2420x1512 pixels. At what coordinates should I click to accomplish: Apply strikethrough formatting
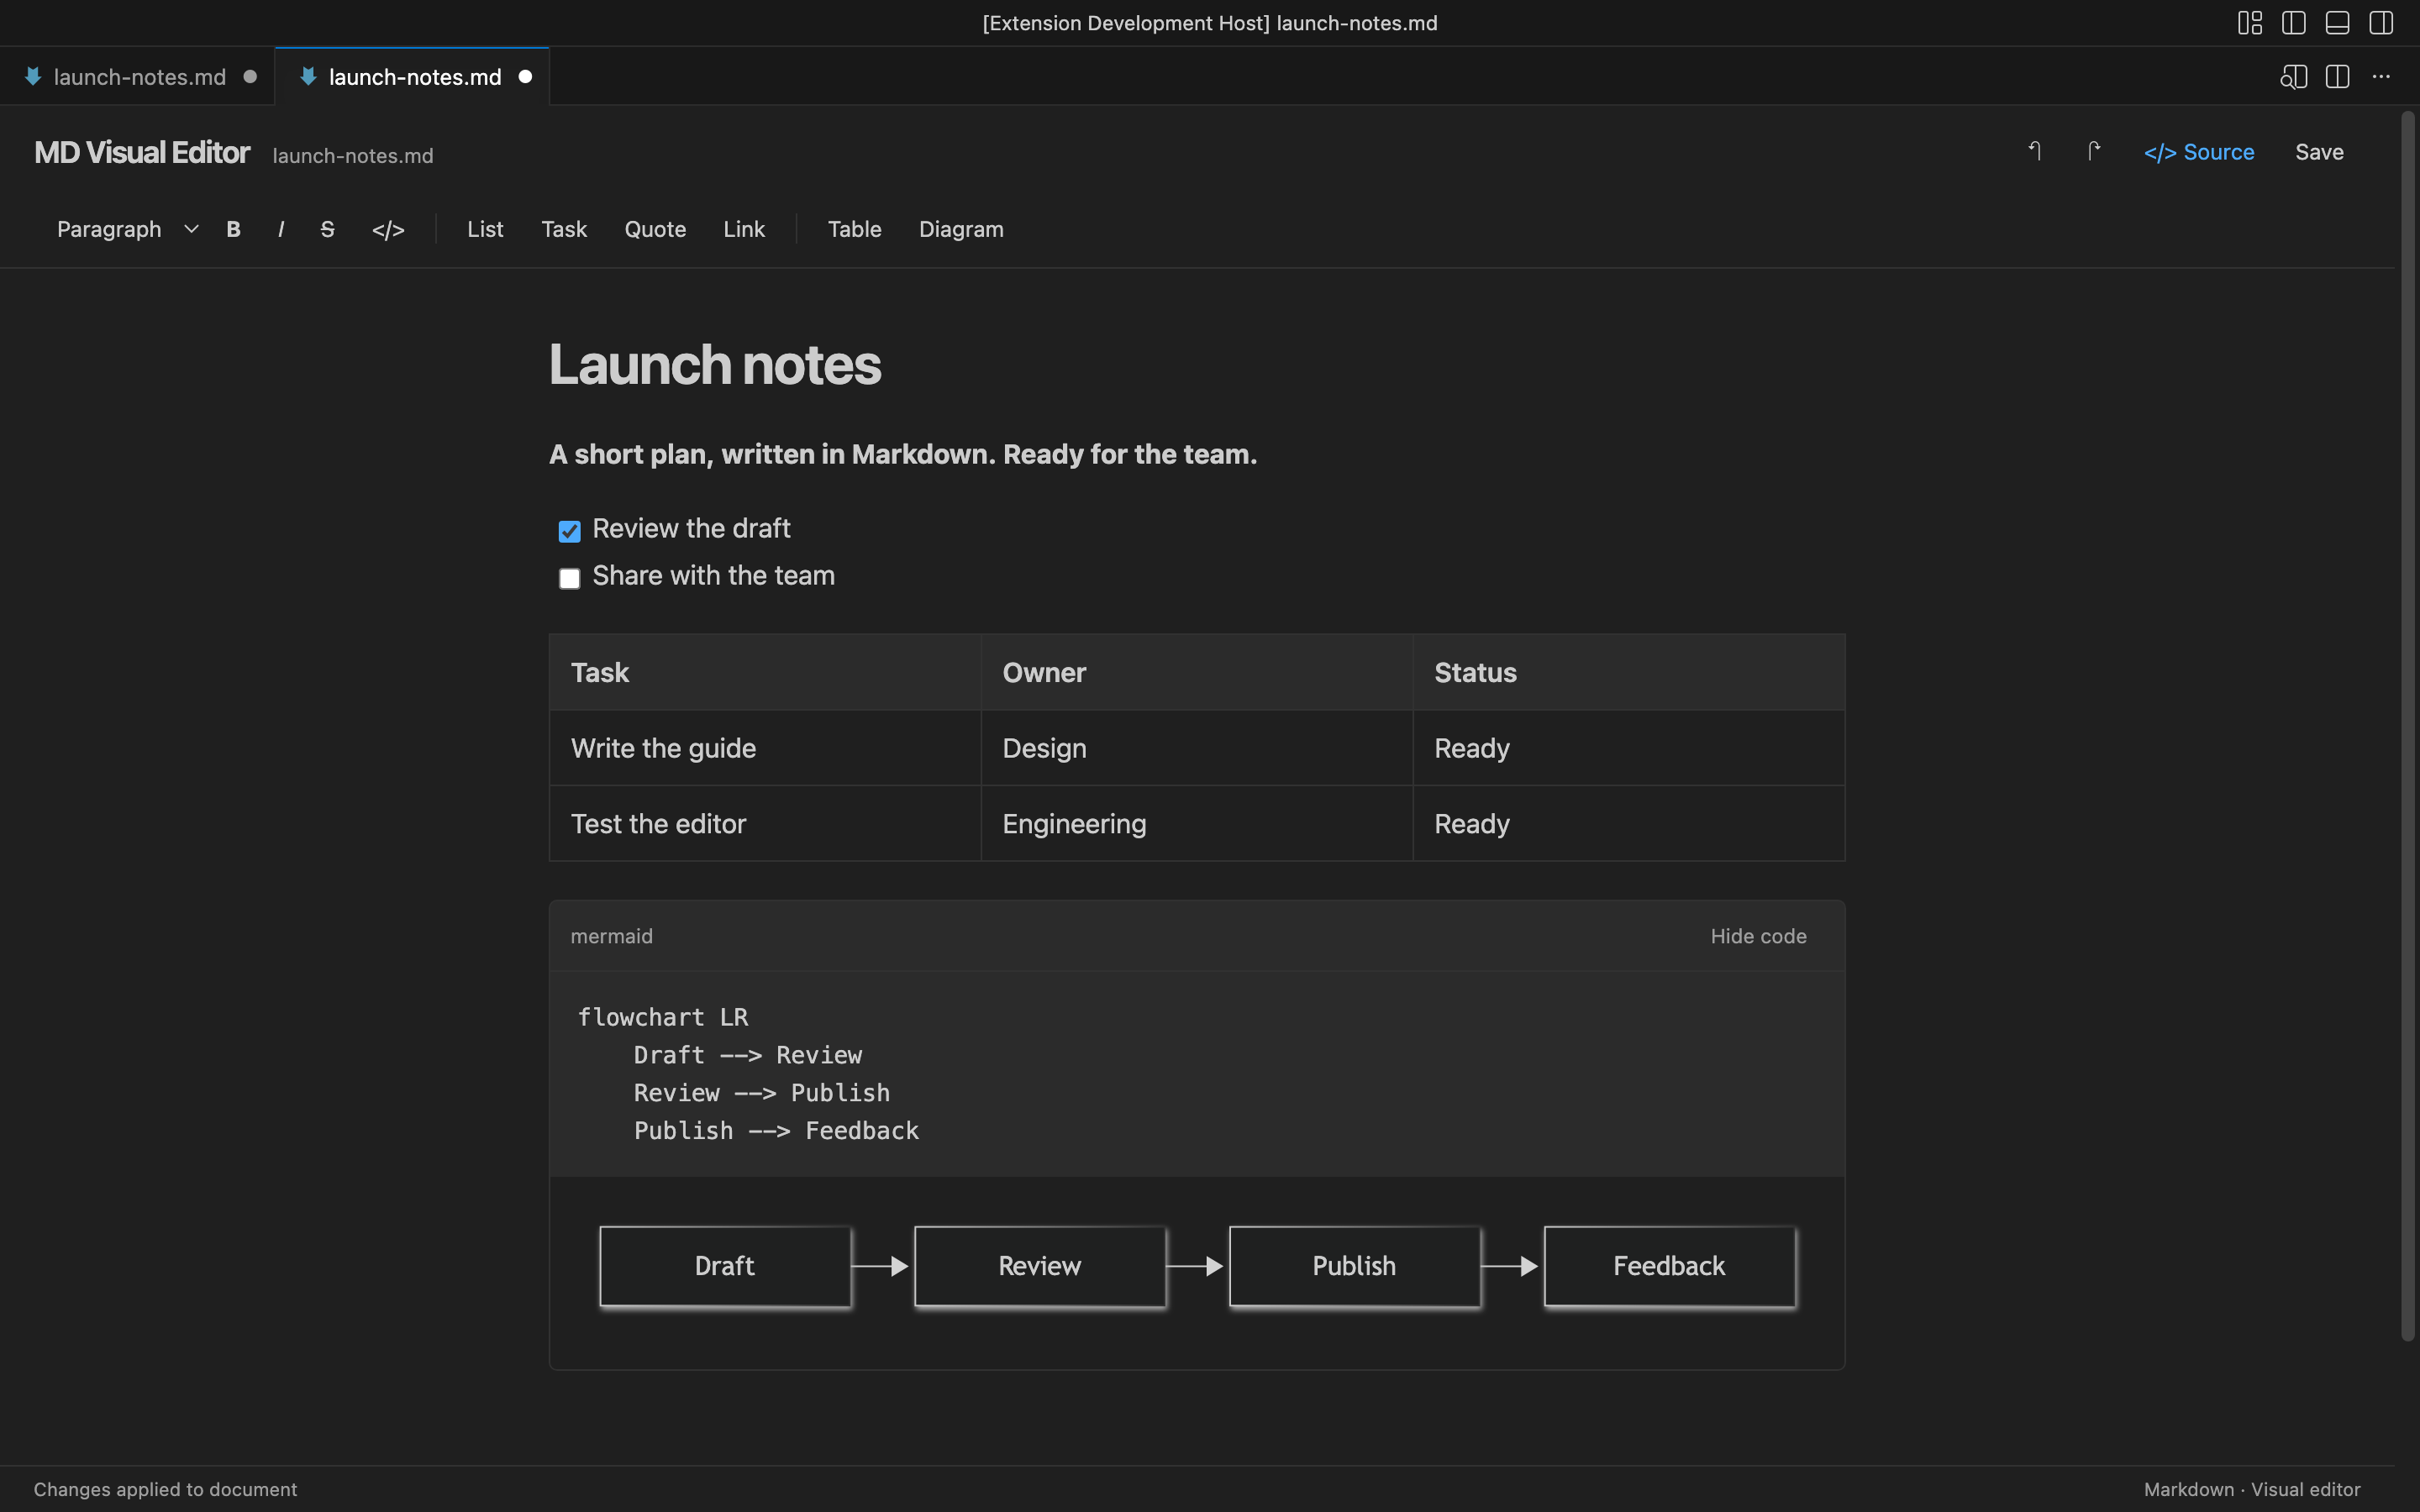[327, 229]
